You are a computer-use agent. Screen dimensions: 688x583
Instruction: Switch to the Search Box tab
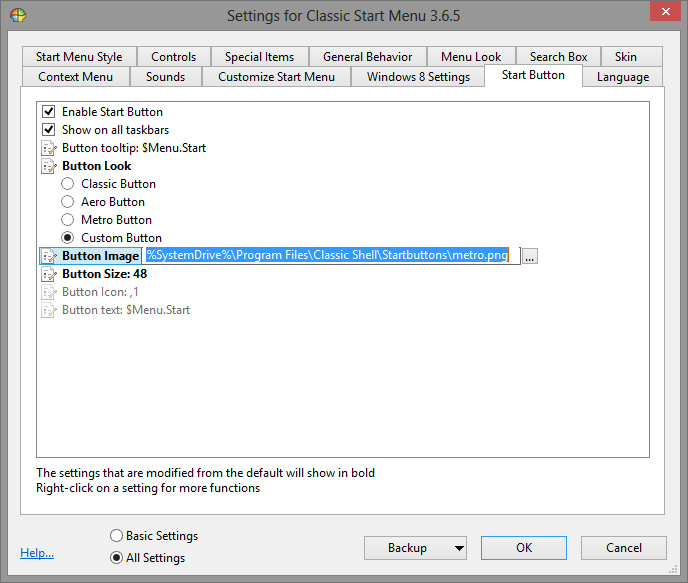[x=559, y=57]
